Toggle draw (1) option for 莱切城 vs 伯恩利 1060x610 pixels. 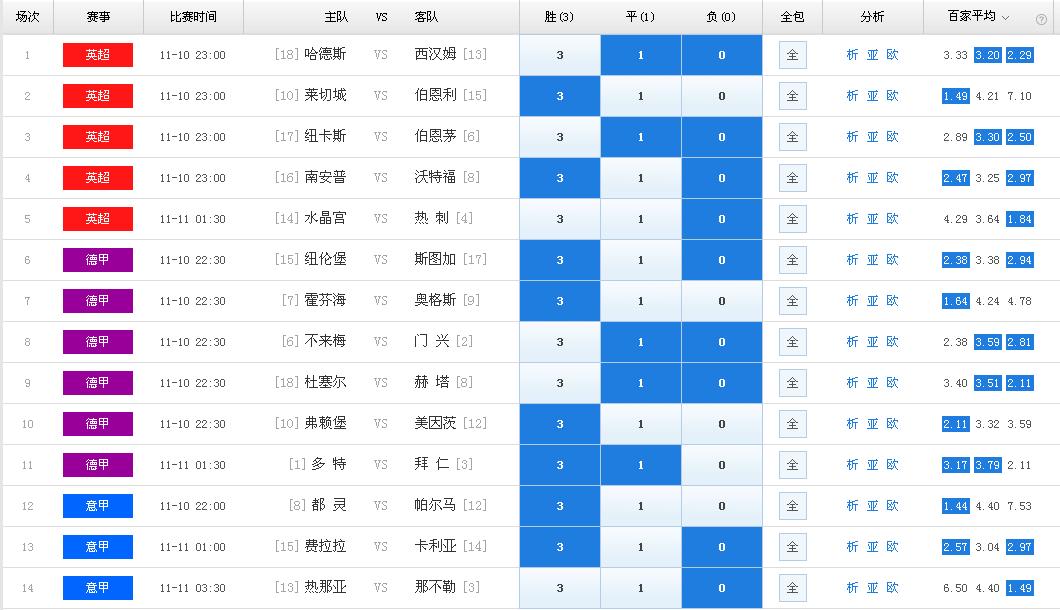pyautogui.click(x=641, y=96)
